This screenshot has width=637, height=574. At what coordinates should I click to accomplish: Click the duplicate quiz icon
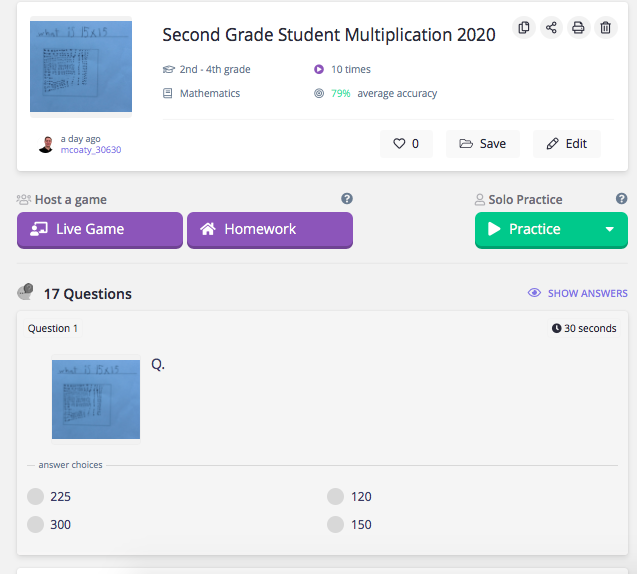[x=524, y=28]
